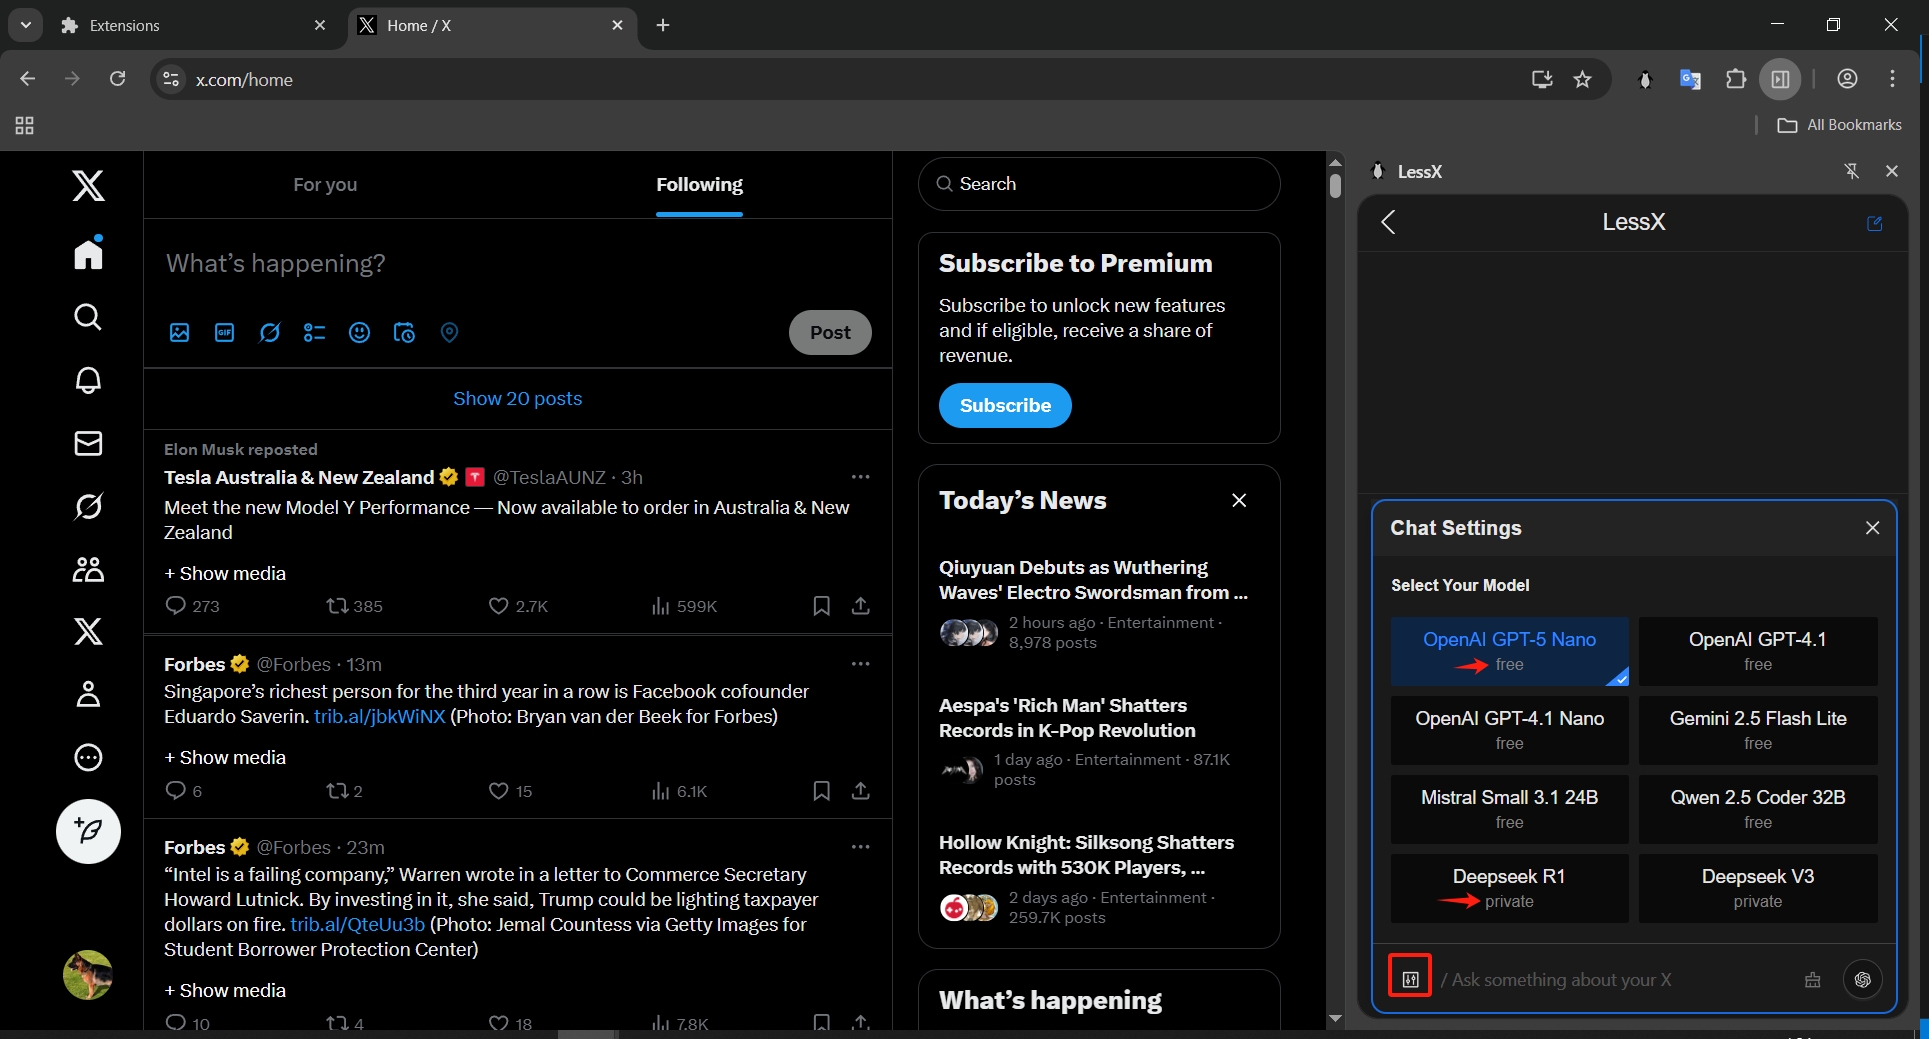Unpin LessX side panel

pyautogui.click(x=1852, y=171)
